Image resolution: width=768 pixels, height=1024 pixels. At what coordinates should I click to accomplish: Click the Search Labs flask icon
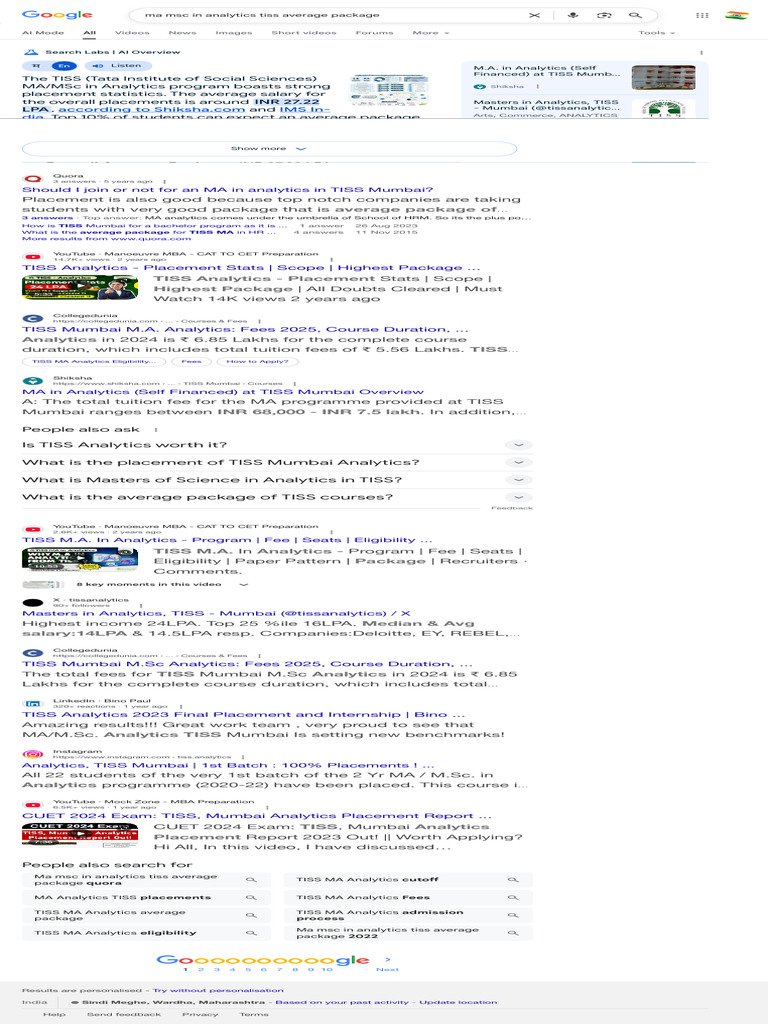click(x=30, y=52)
